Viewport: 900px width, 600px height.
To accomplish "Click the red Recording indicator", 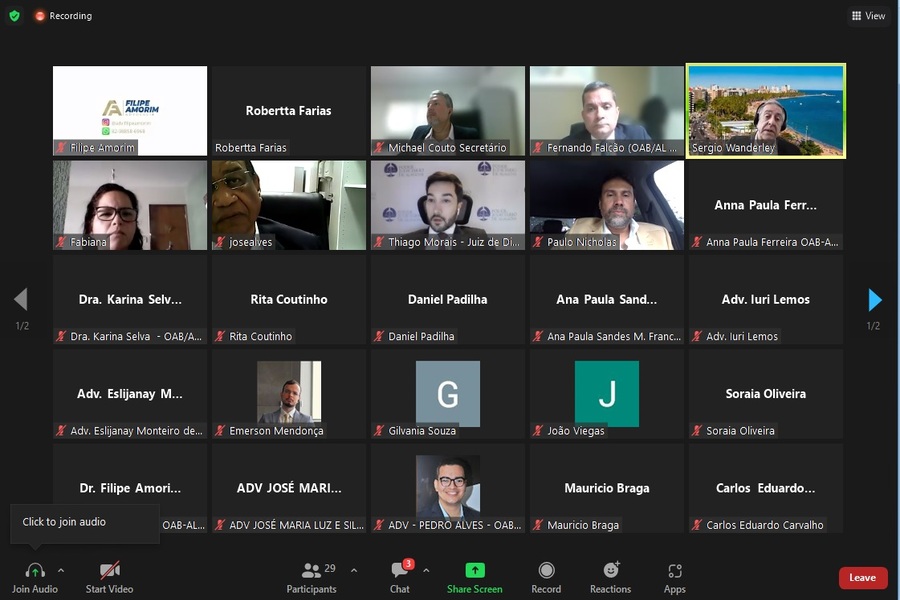I will tap(63, 16).
